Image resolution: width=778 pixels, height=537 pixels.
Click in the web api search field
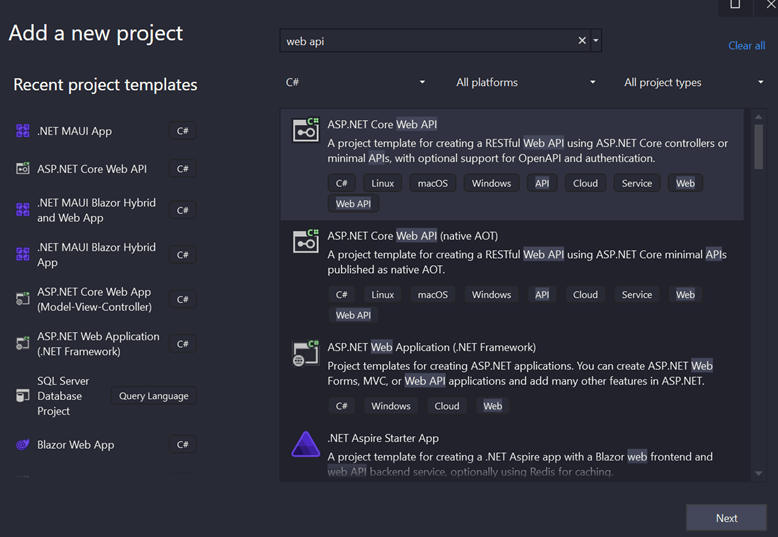pyautogui.click(x=425, y=41)
